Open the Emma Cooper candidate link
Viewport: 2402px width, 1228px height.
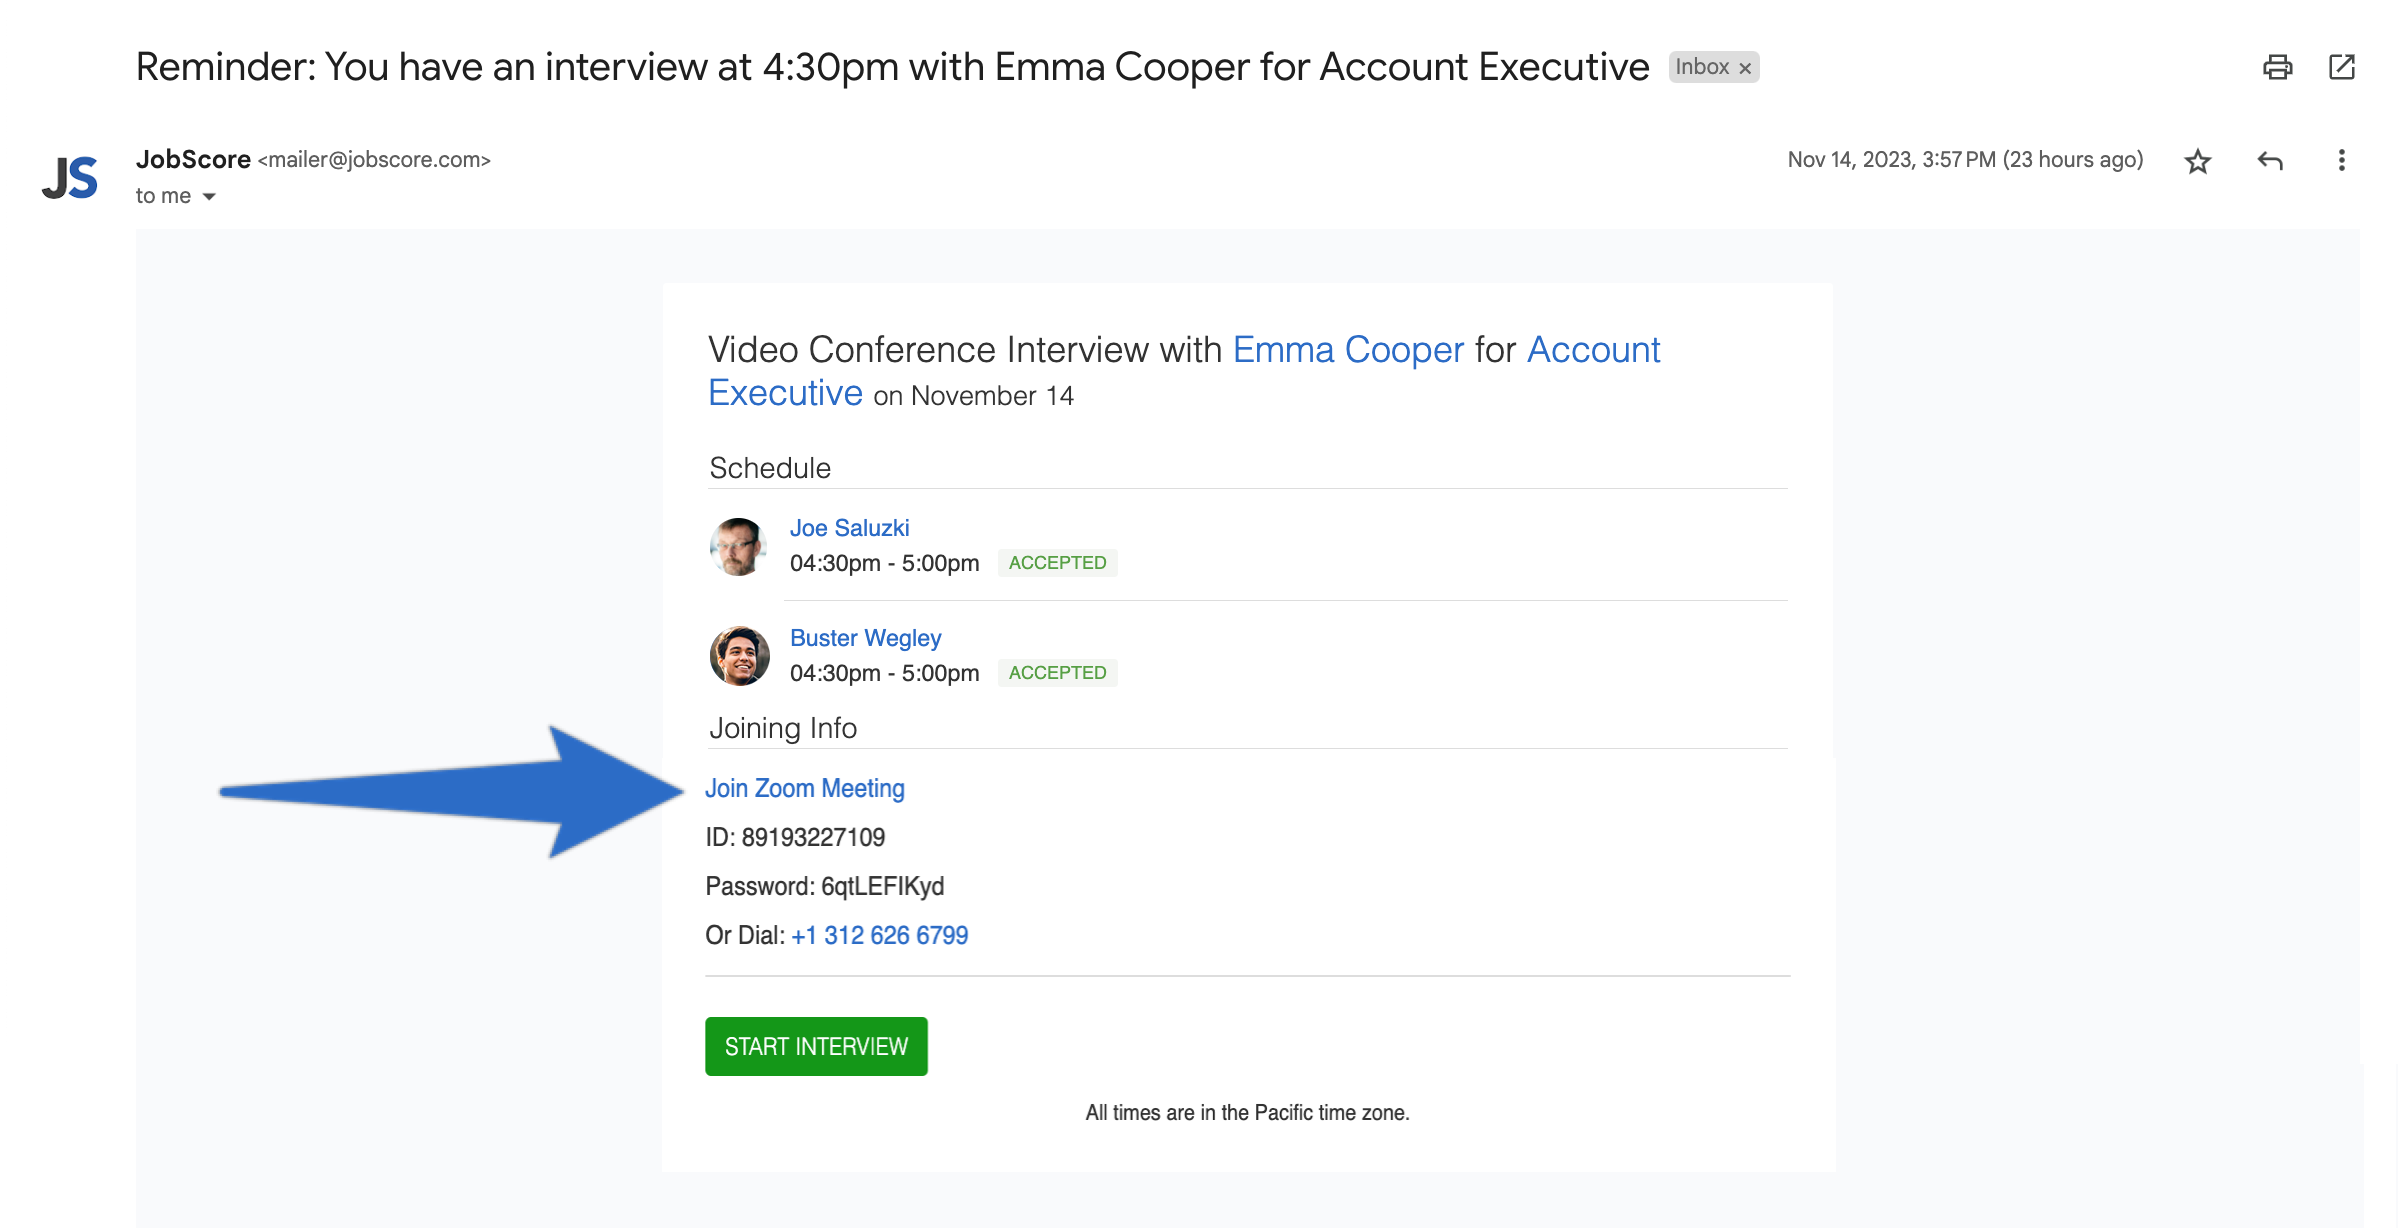point(1348,350)
